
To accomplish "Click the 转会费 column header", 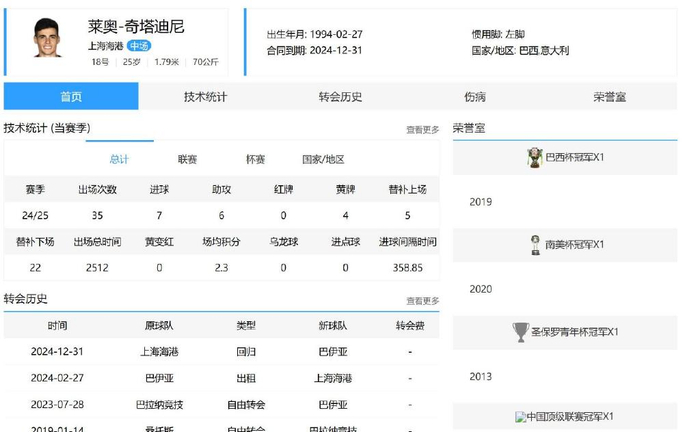I will click(410, 325).
